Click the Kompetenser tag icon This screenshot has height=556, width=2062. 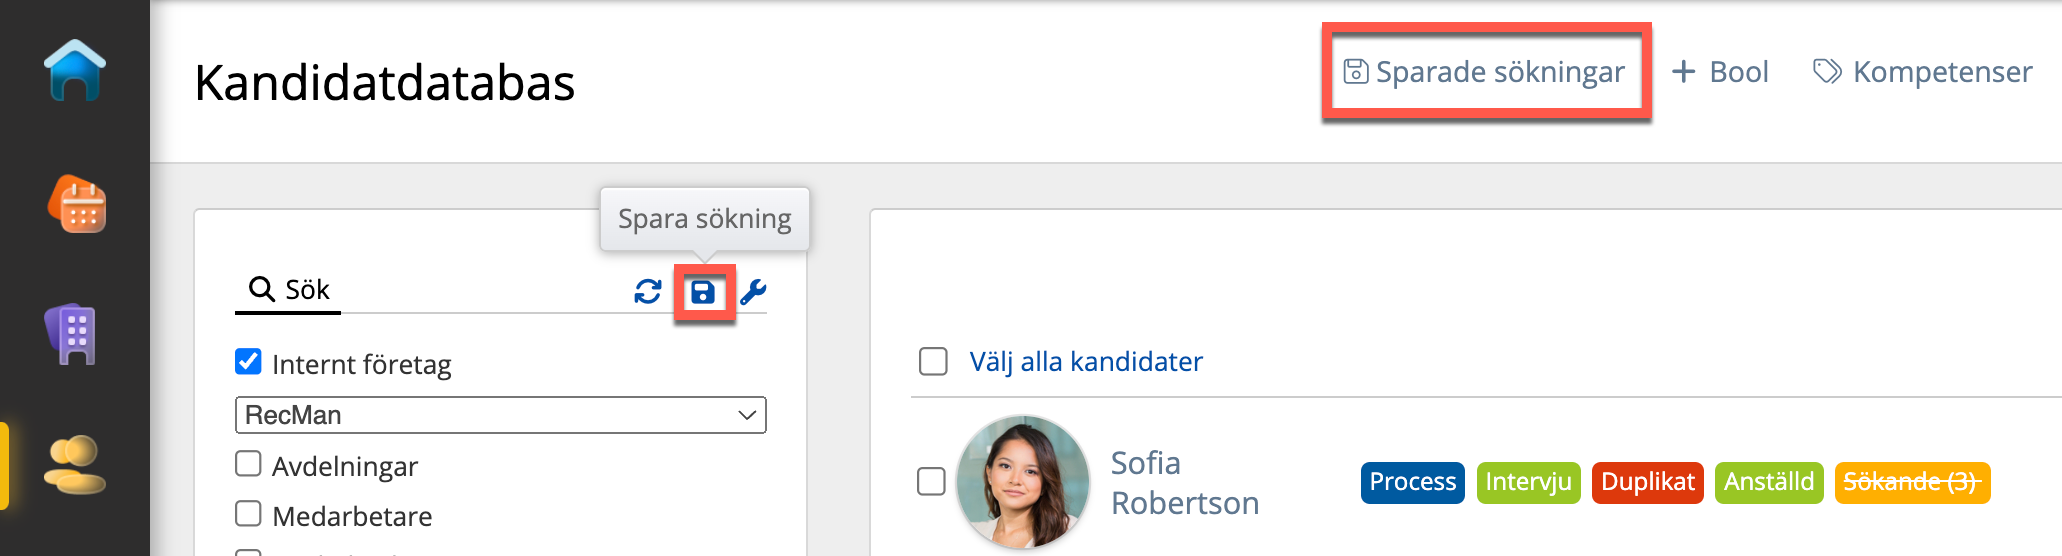[x=1827, y=72]
